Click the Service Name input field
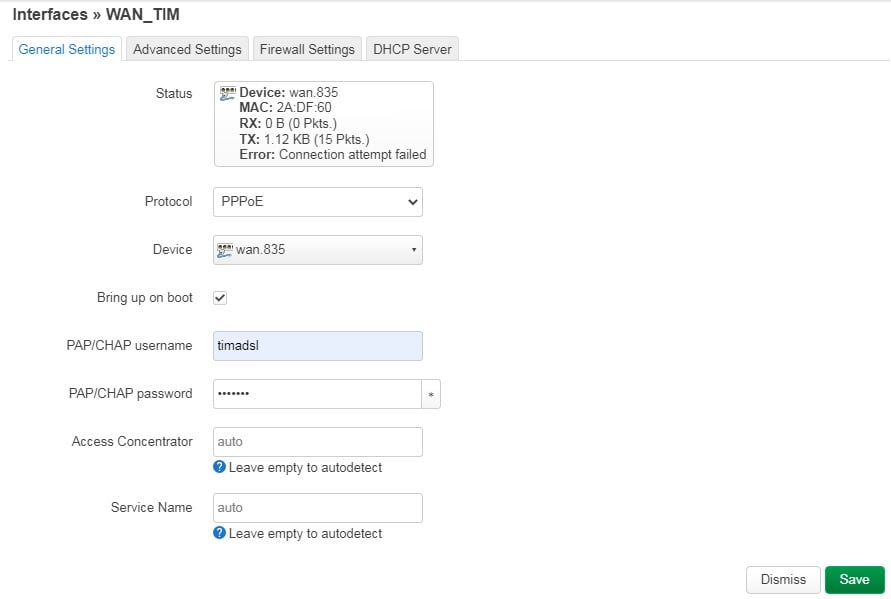The height and width of the screenshot is (599, 891). [318, 508]
